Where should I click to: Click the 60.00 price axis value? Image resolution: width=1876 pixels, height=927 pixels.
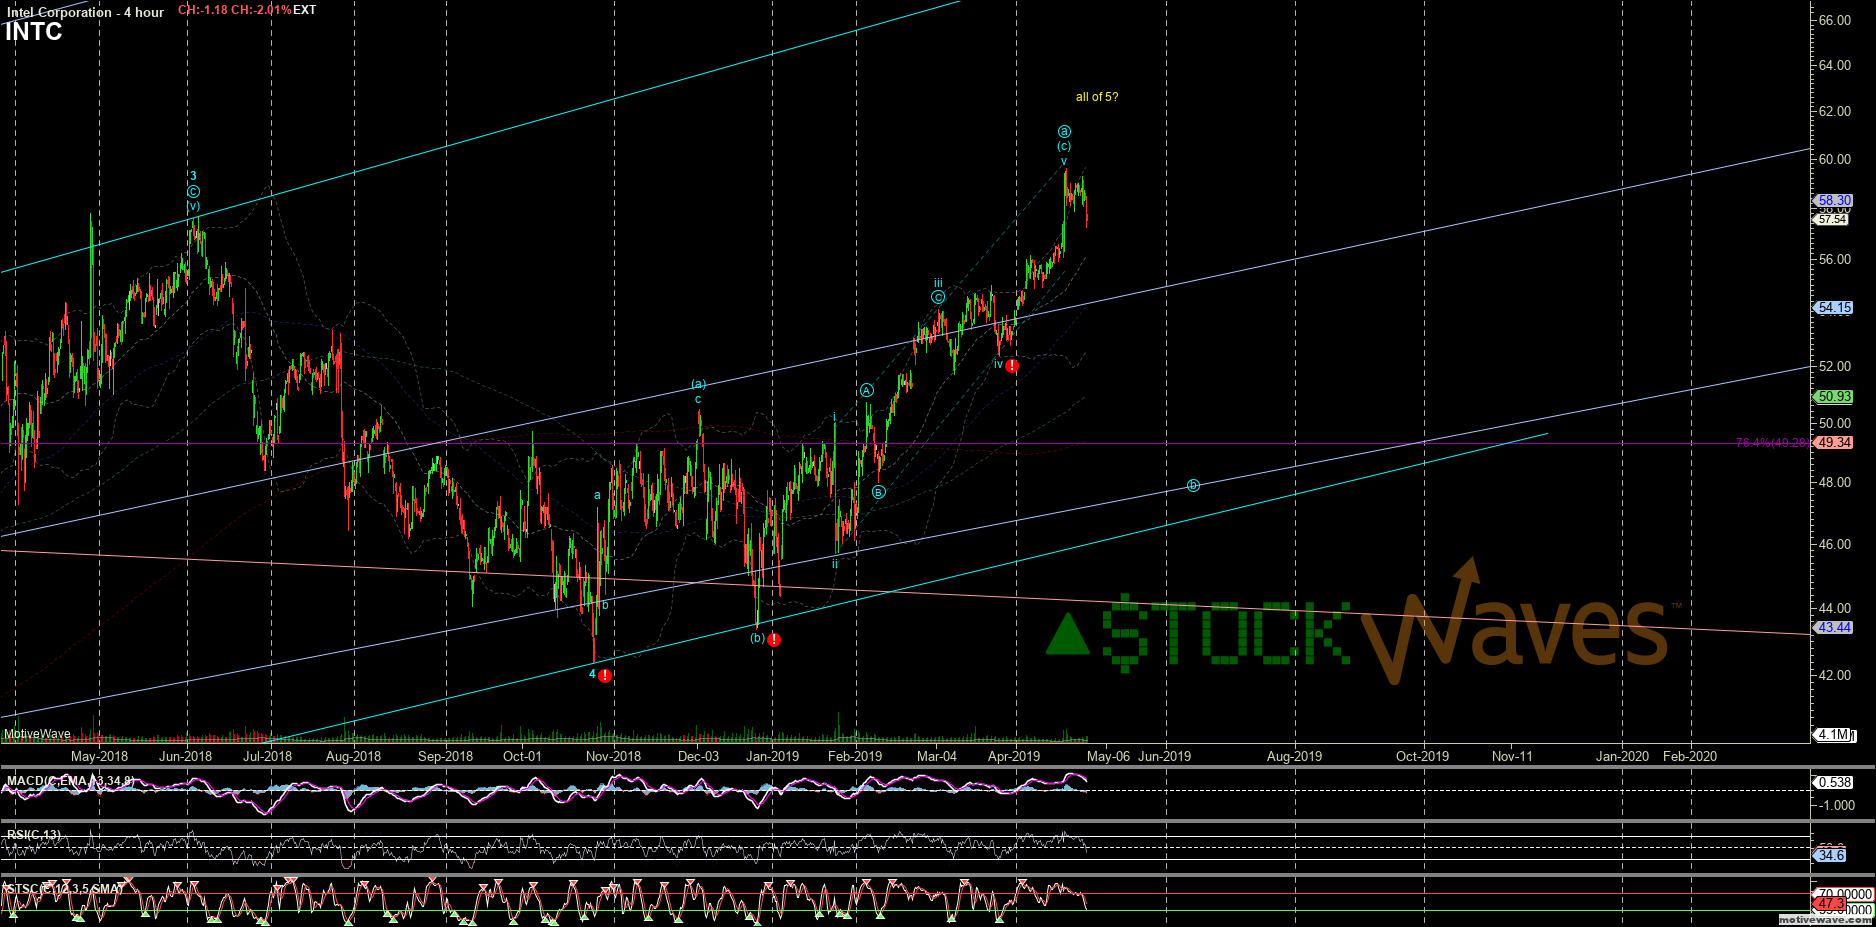tap(1835, 159)
